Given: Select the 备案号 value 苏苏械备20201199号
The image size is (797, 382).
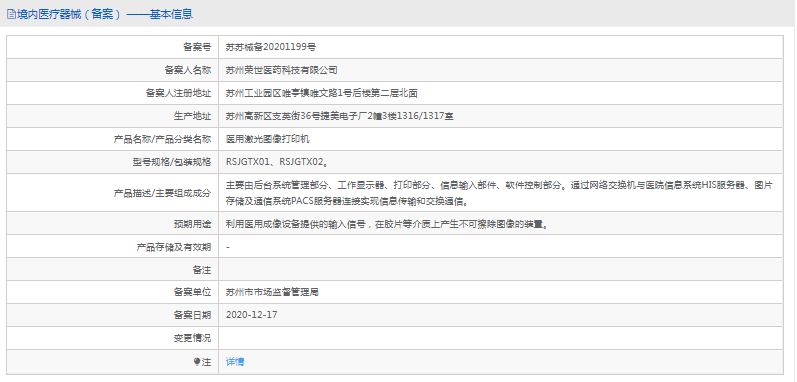Looking at the screenshot, I should 271,47.
